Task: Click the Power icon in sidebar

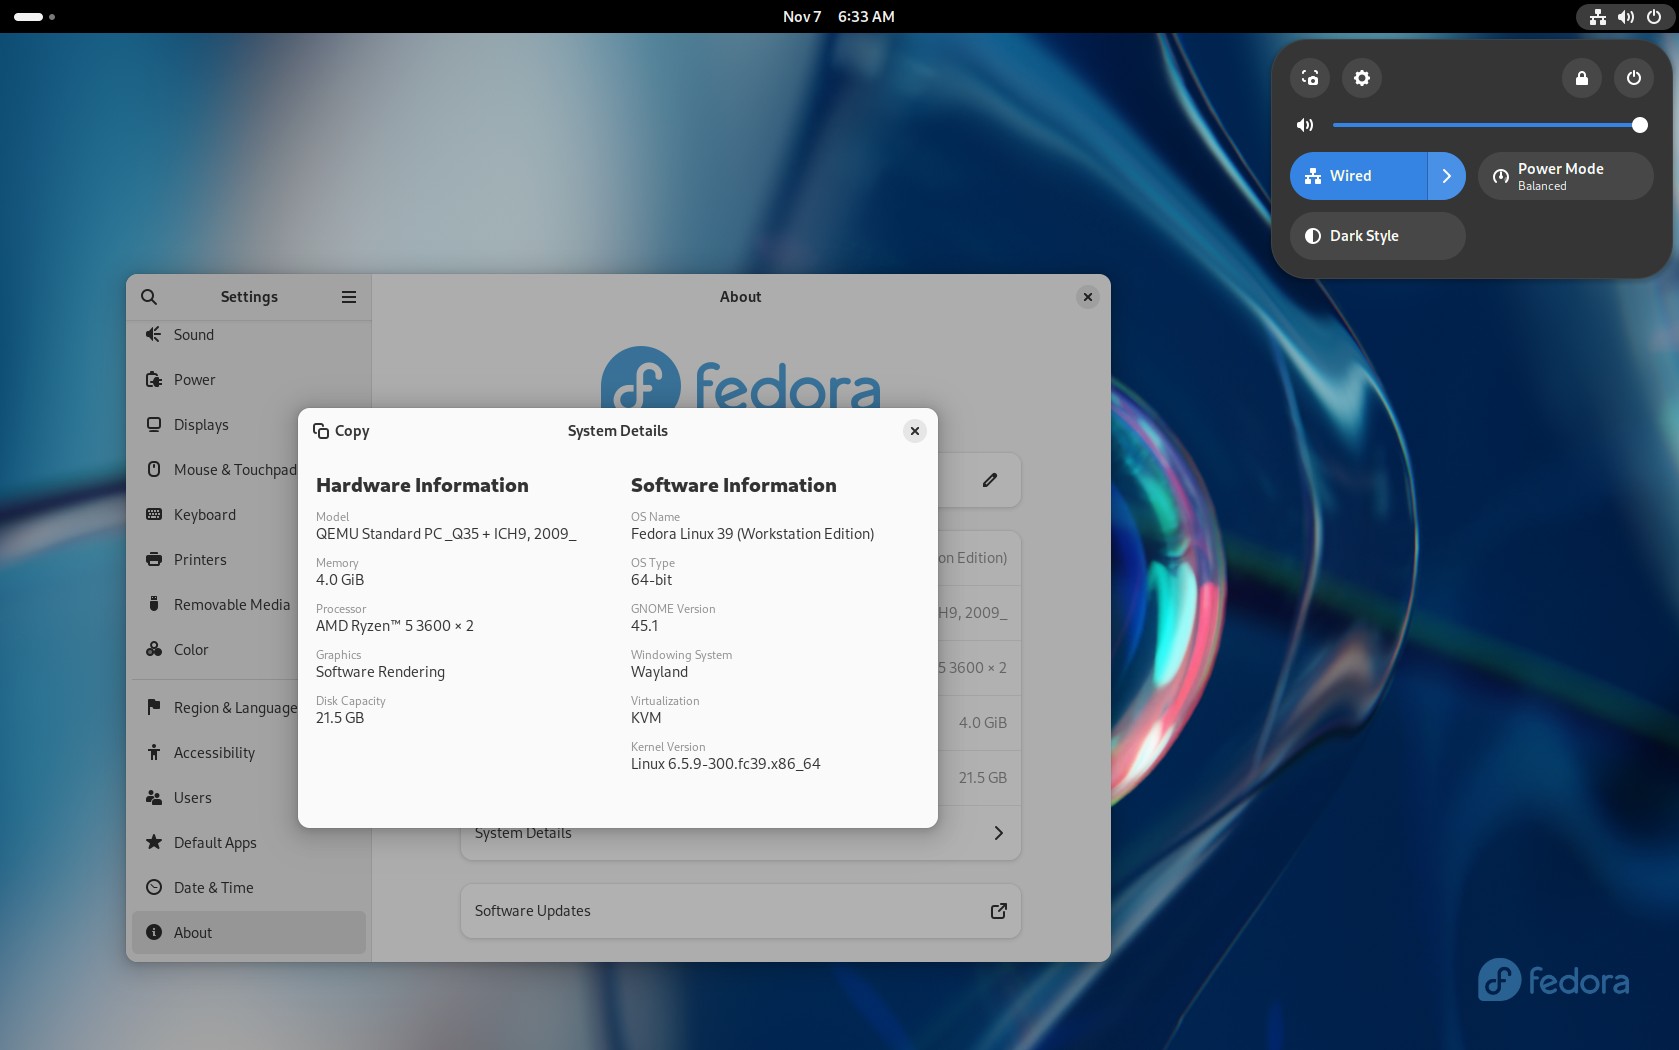Action: (153, 379)
